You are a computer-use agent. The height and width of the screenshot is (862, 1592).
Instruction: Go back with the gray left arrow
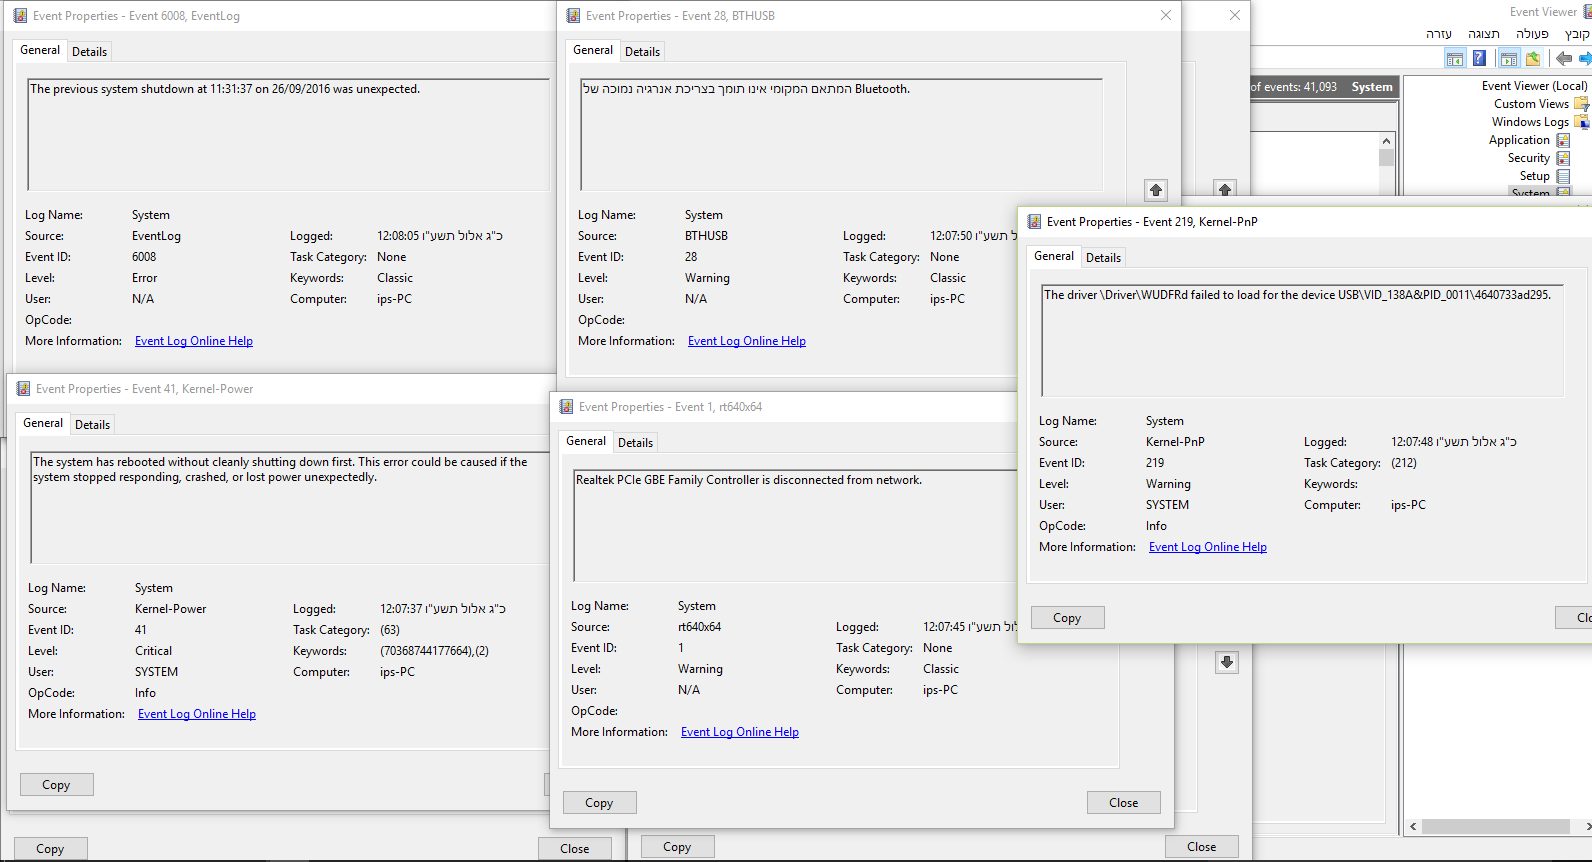coord(1564,59)
